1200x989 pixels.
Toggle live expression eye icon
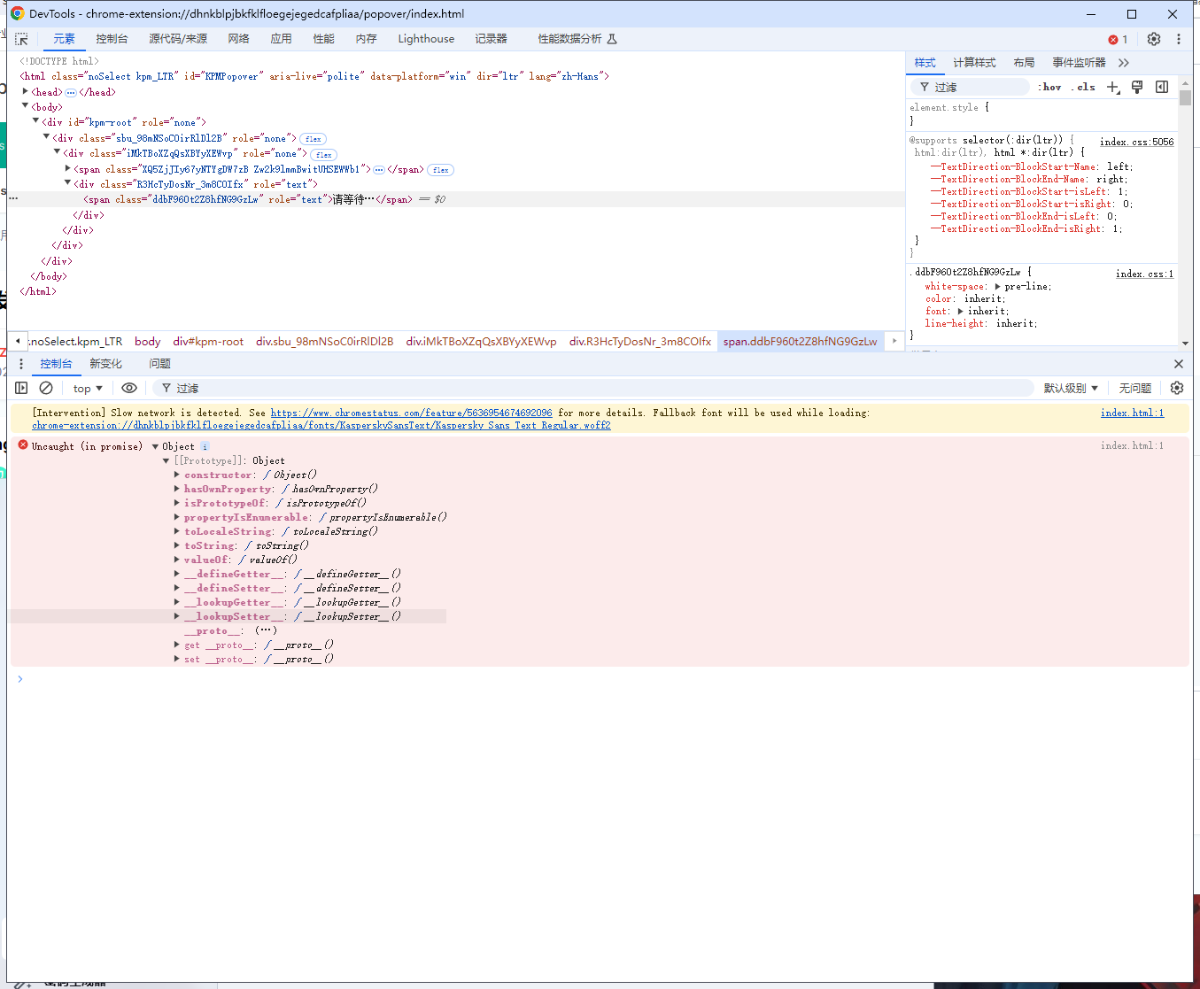(129, 388)
